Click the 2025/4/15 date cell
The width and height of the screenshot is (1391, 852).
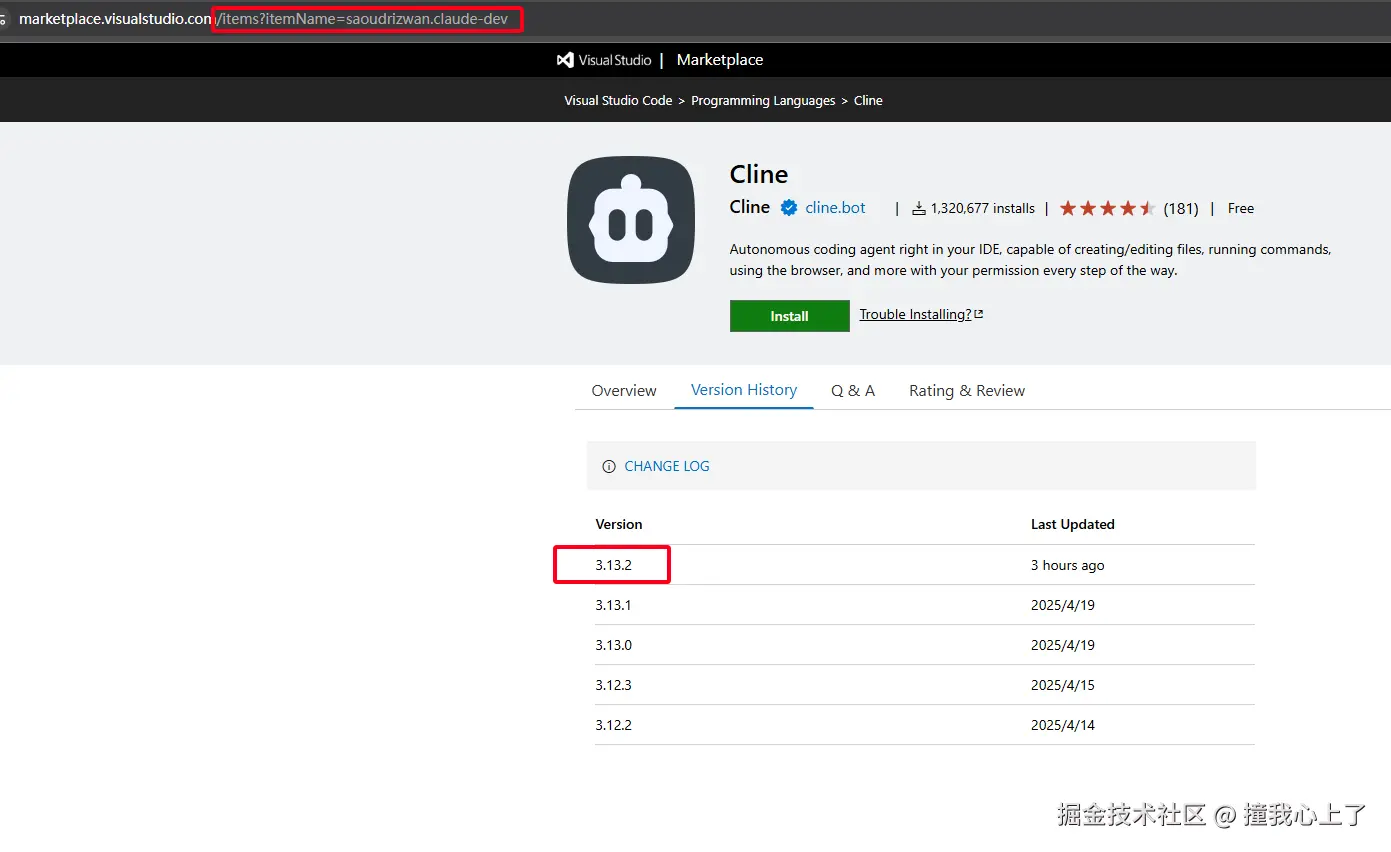pyautogui.click(x=1063, y=685)
